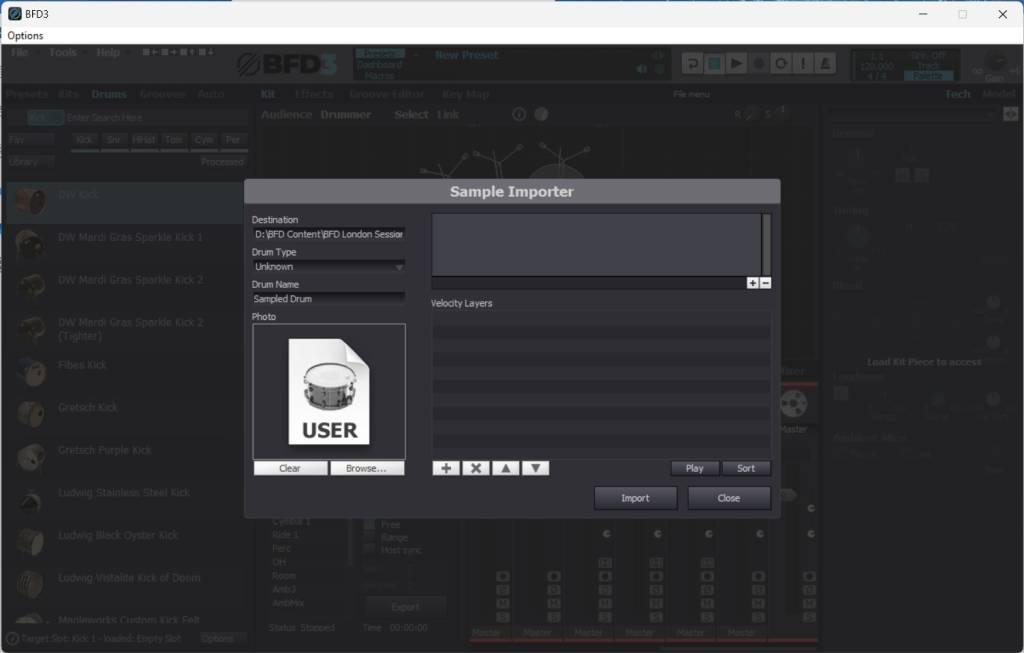
Task: Toggle the Cym kit piece filter
Action: click(x=204, y=140)
